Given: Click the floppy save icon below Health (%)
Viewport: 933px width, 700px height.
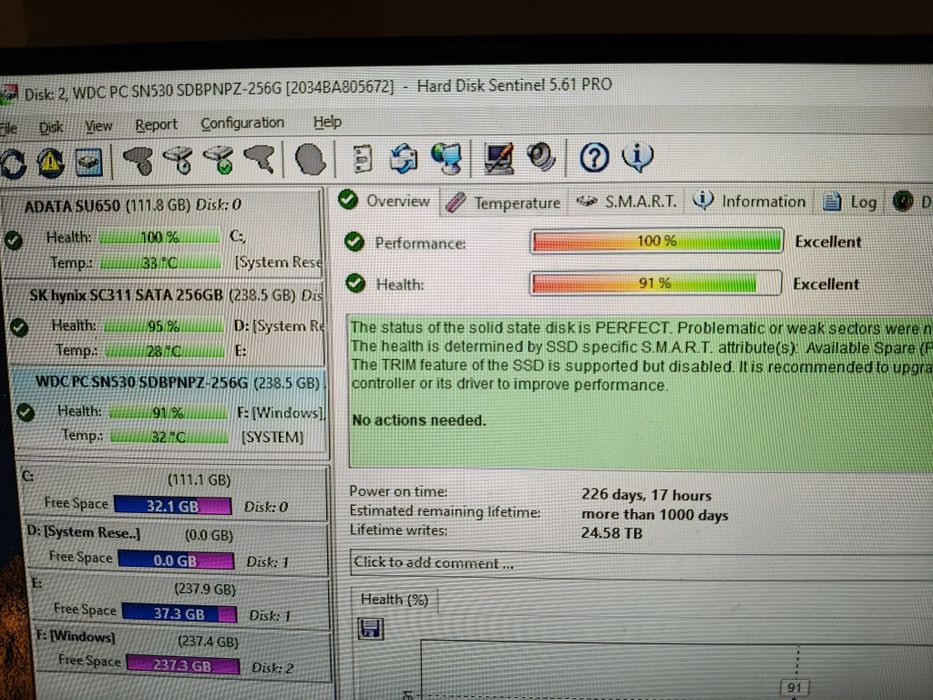Looking at the screenshot, I should (371, 629).
